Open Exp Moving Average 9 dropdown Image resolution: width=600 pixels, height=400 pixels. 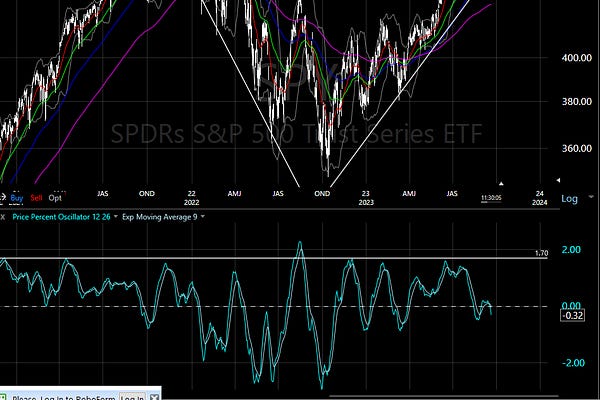(x=202, y=217)
